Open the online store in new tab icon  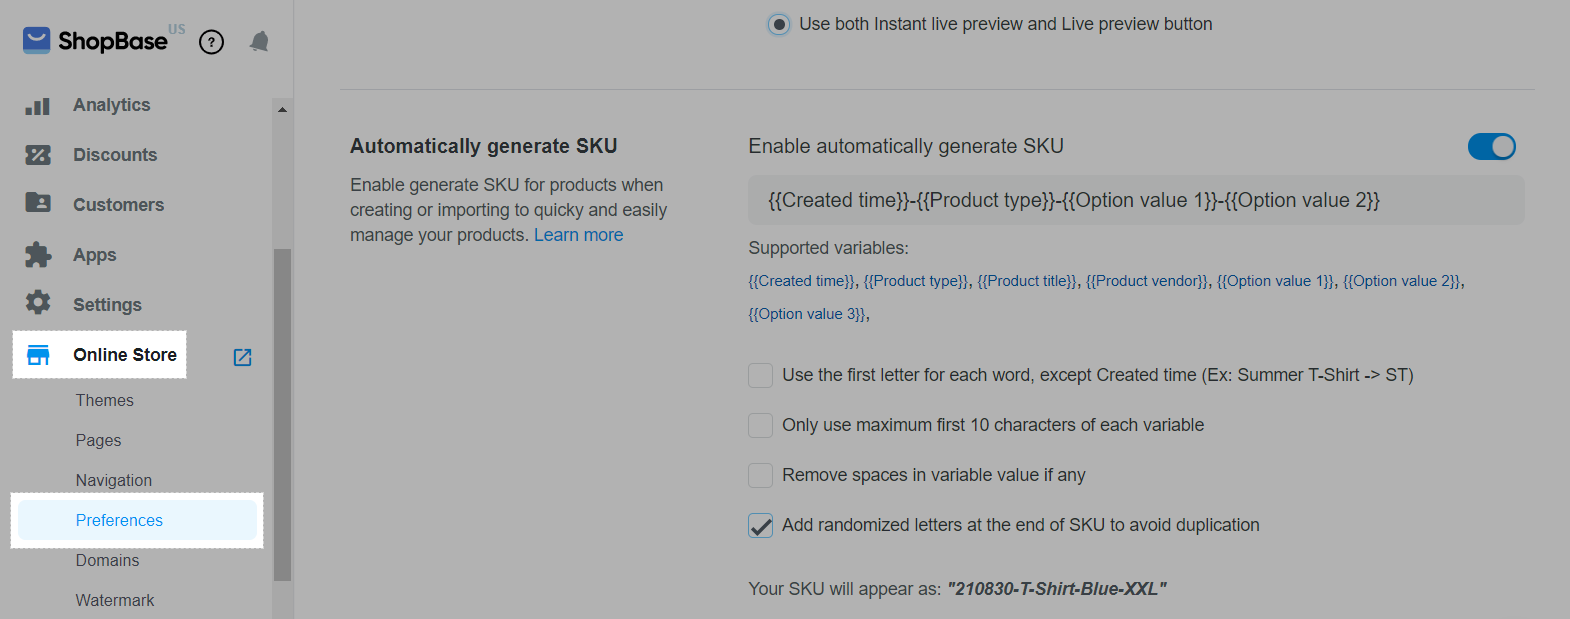242,357
